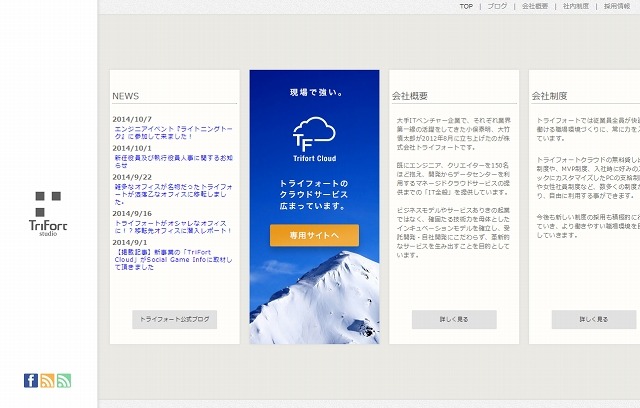Click the green RSS feed icon
This screenshot has width=640, height=408.
click(x=64, y=380)
